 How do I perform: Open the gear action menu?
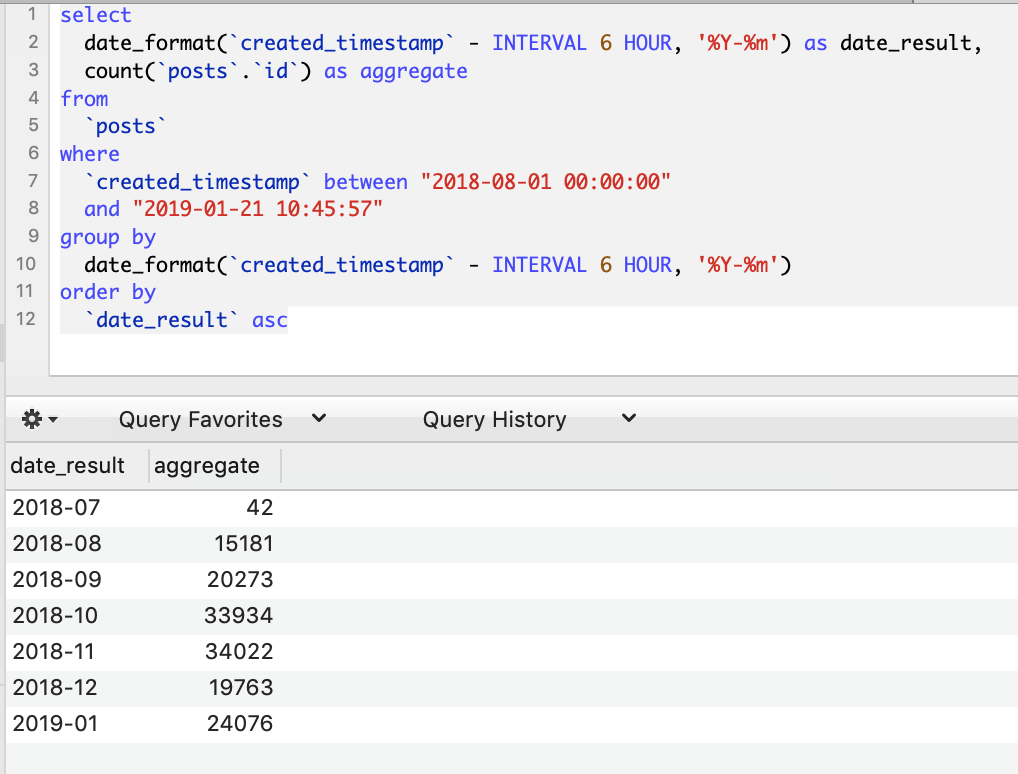pyautogui.click(x=33, y=419)
